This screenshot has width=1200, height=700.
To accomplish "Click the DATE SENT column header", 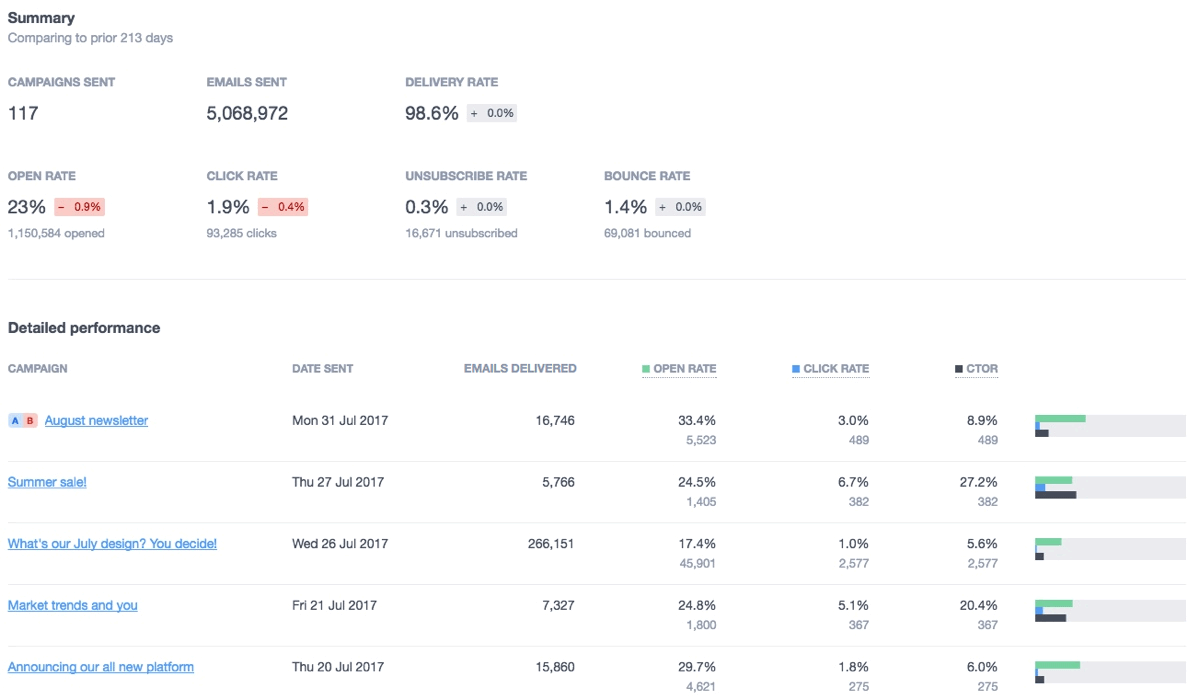I will pos(323,369).
